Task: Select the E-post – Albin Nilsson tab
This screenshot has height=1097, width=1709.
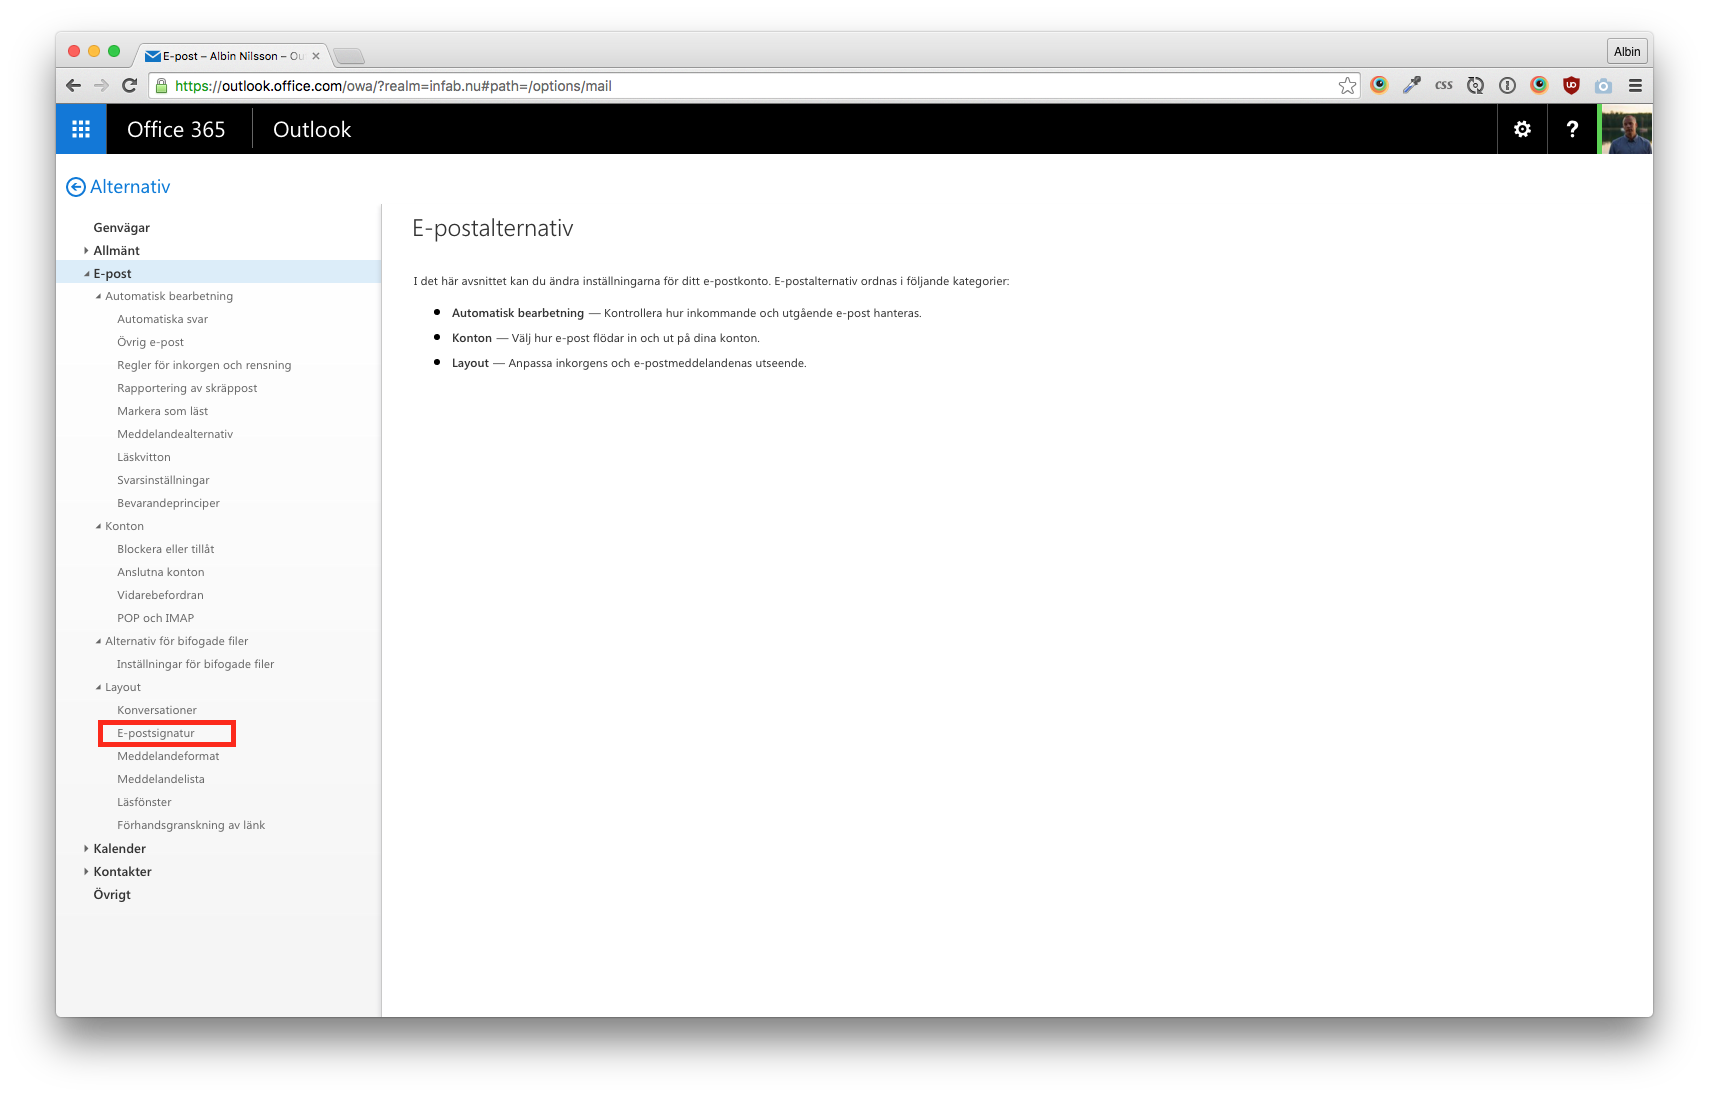Action: point(232,56)
